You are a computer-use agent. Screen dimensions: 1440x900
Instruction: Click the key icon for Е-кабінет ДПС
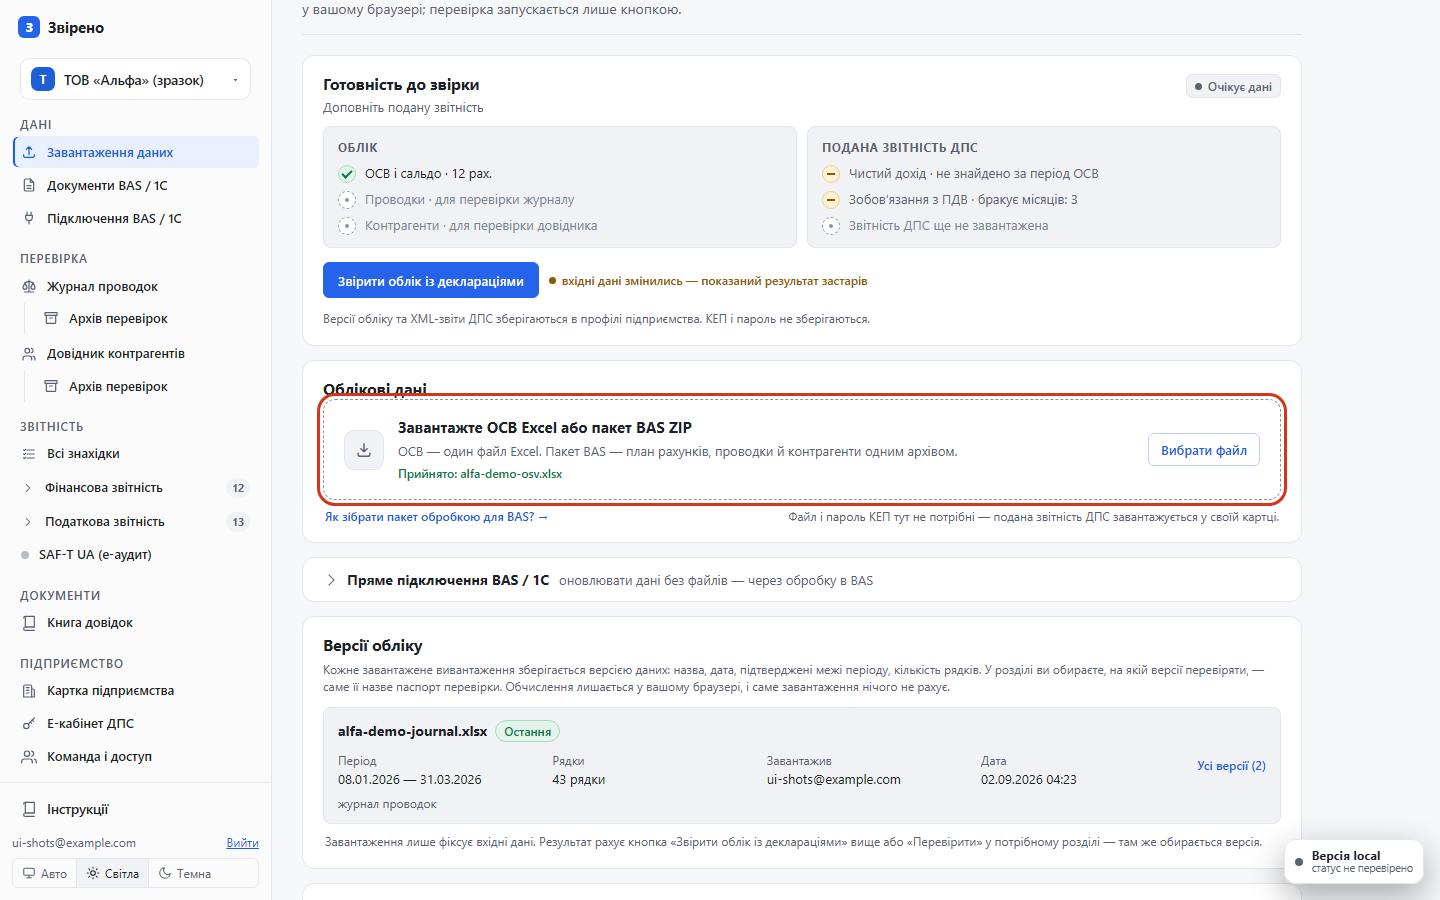pyautogui.click(x=29, y=723)
